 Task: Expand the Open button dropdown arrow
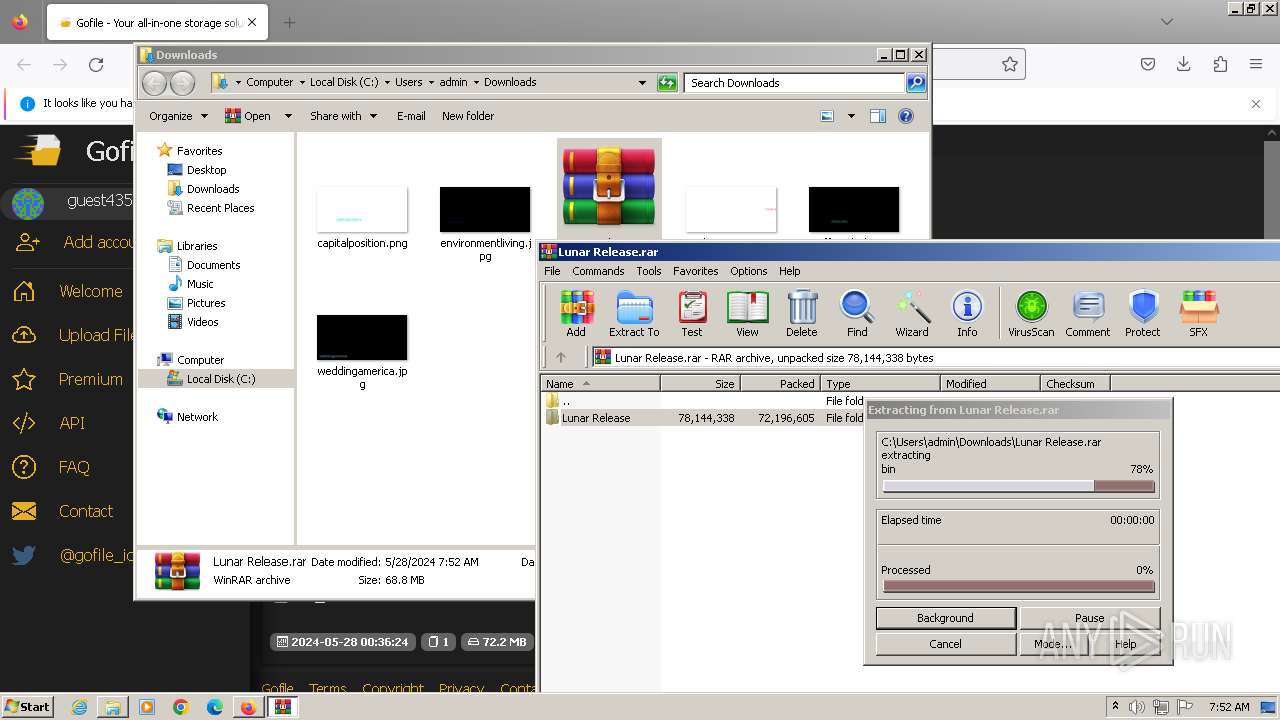(x=288, y=116)
